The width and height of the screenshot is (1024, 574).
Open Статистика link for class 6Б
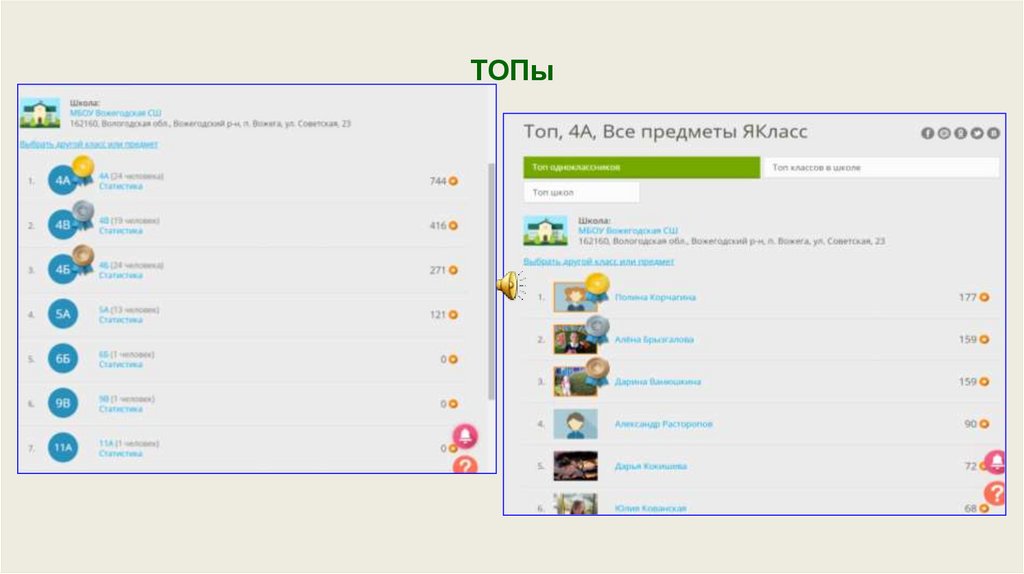click(120, 364)
